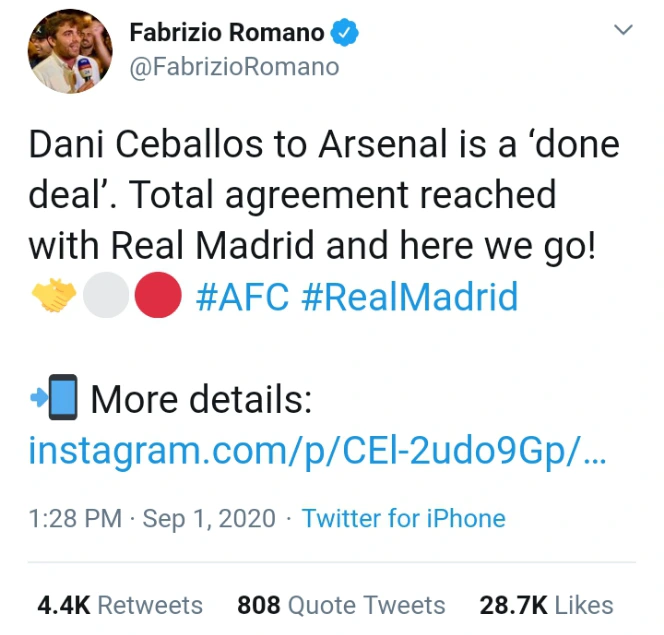View the 808 Quote Tweets list
This screenshot has height=635, width=664.
(x=341, y=605)
